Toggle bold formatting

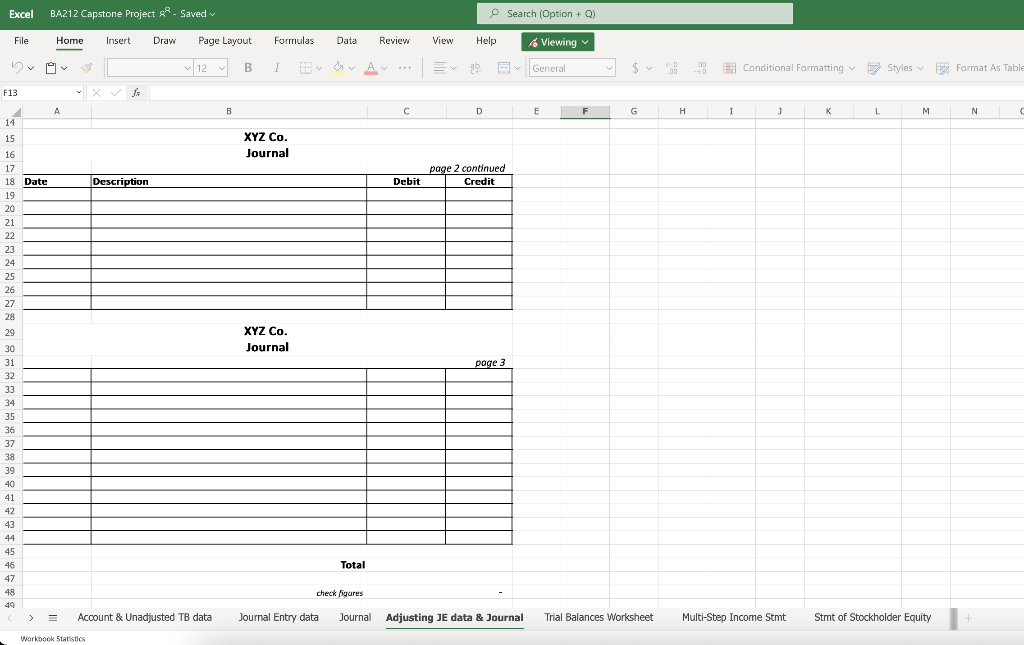point(246,68)
